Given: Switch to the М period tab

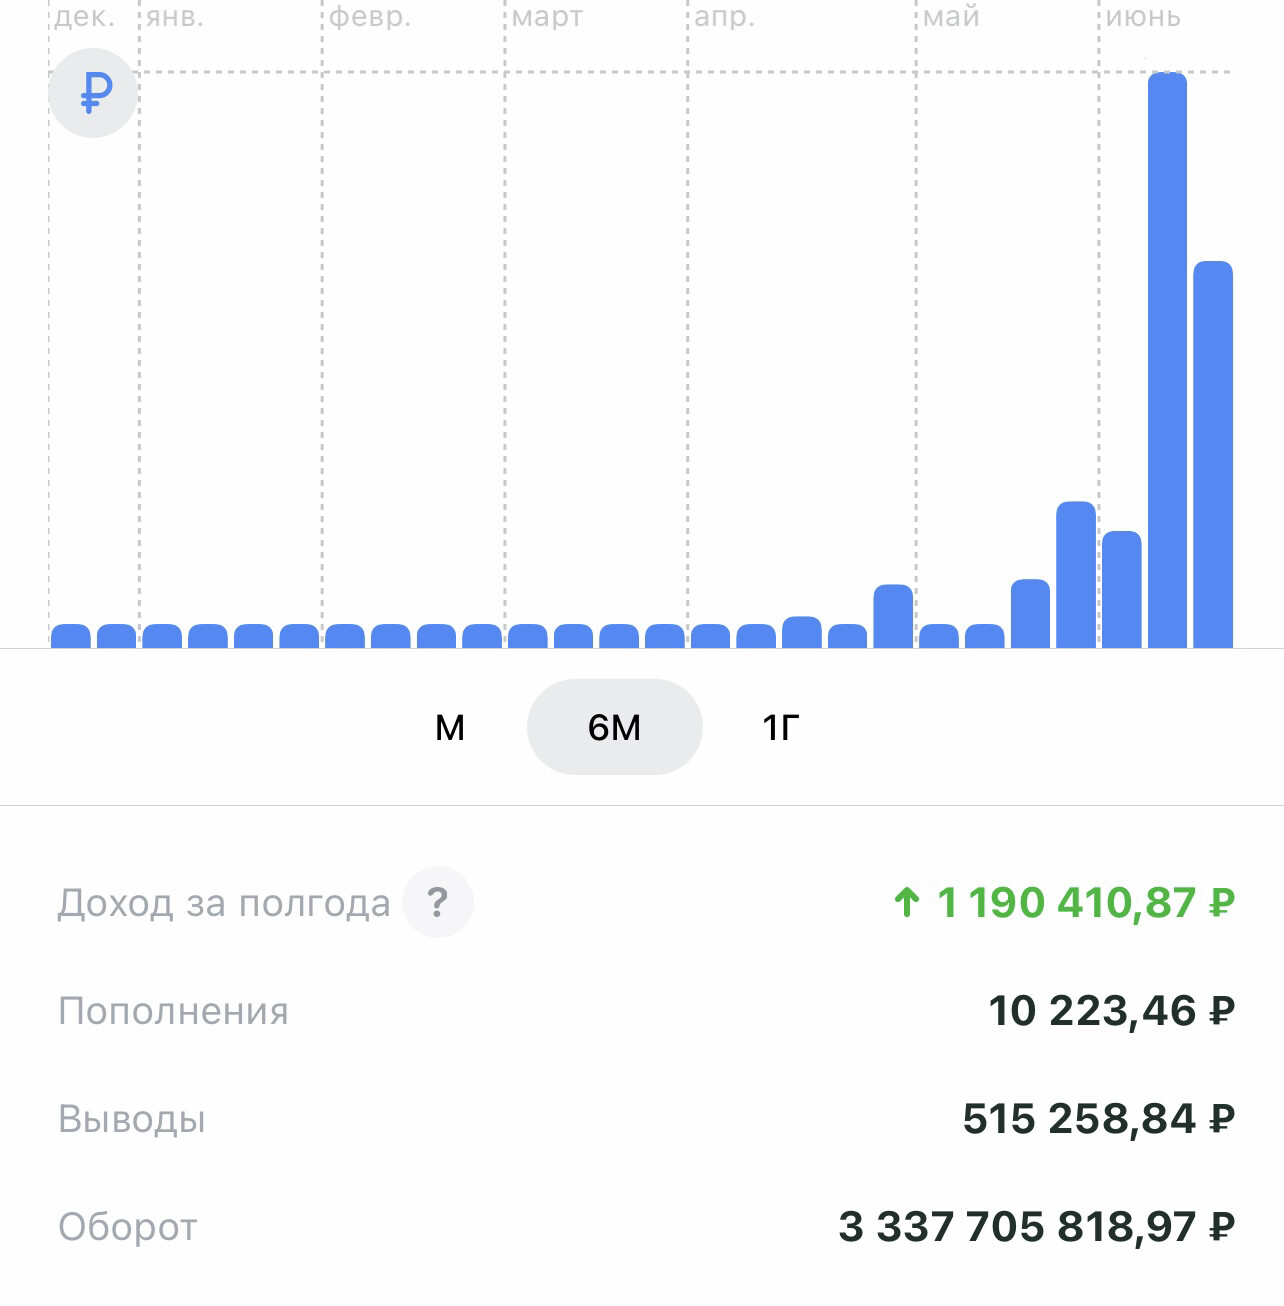Looking at the screenshot, I should coord(450,727).
